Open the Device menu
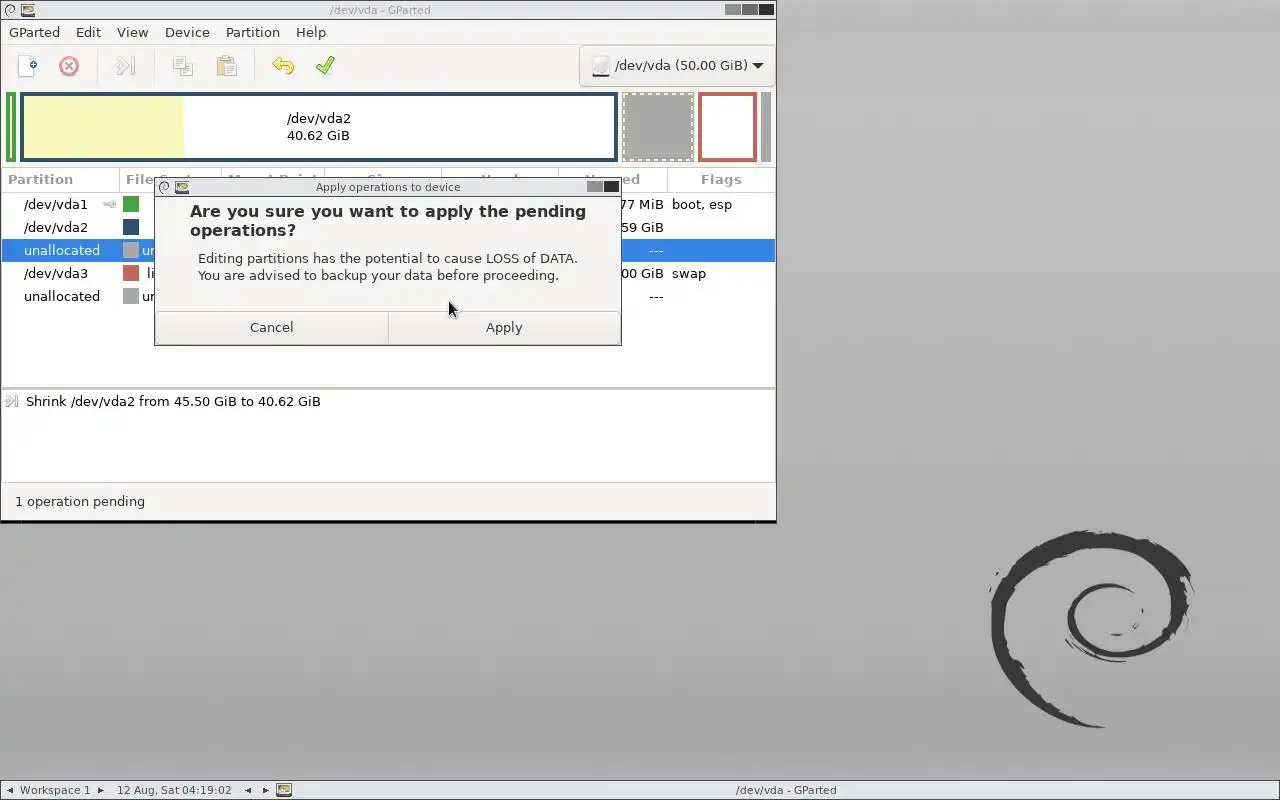This screenshot has width=1280, height=800. coord(187,32)
